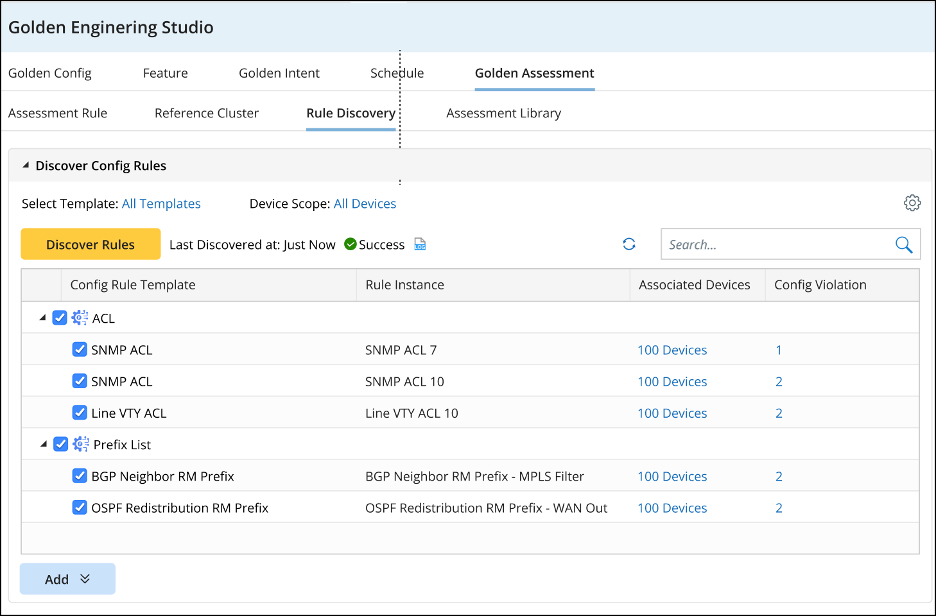The height and width of the screenshot is (616, 936).
Task: Open settings gear icon in Discover Config Rules
Action: 911,203
